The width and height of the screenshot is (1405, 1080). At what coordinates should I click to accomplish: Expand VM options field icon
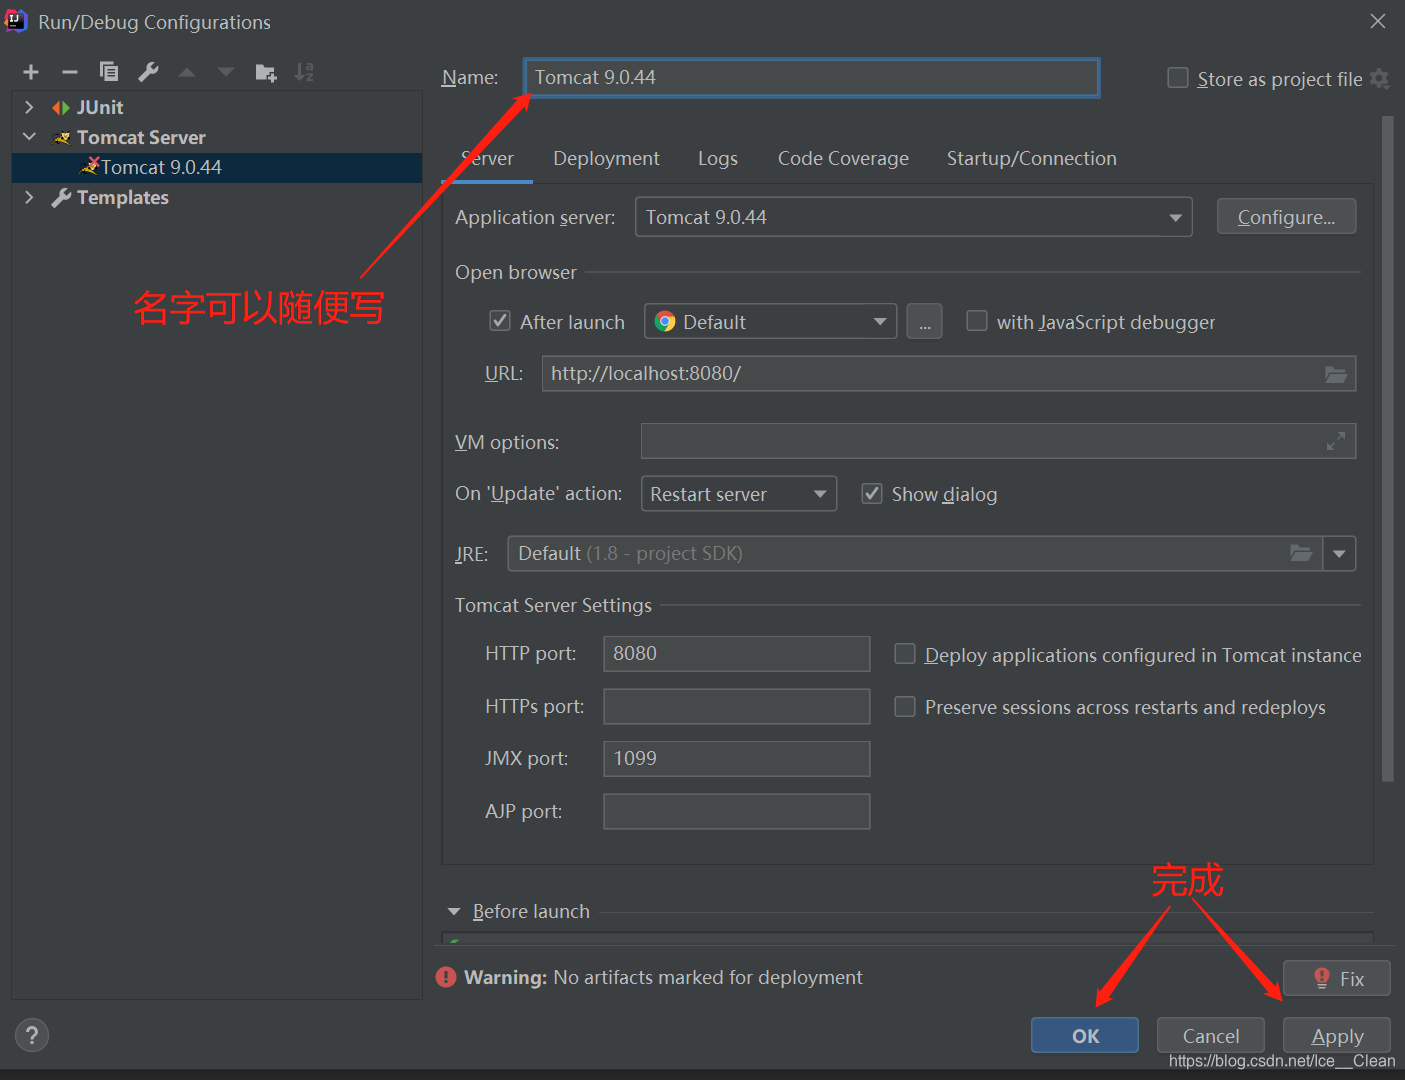pos(1335,441)
